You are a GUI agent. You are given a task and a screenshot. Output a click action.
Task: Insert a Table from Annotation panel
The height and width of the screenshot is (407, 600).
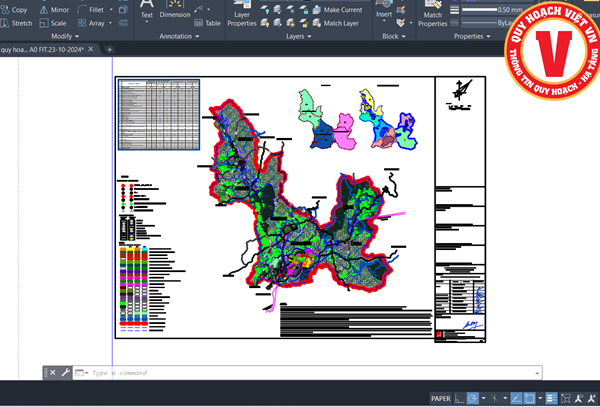point(207,22)
